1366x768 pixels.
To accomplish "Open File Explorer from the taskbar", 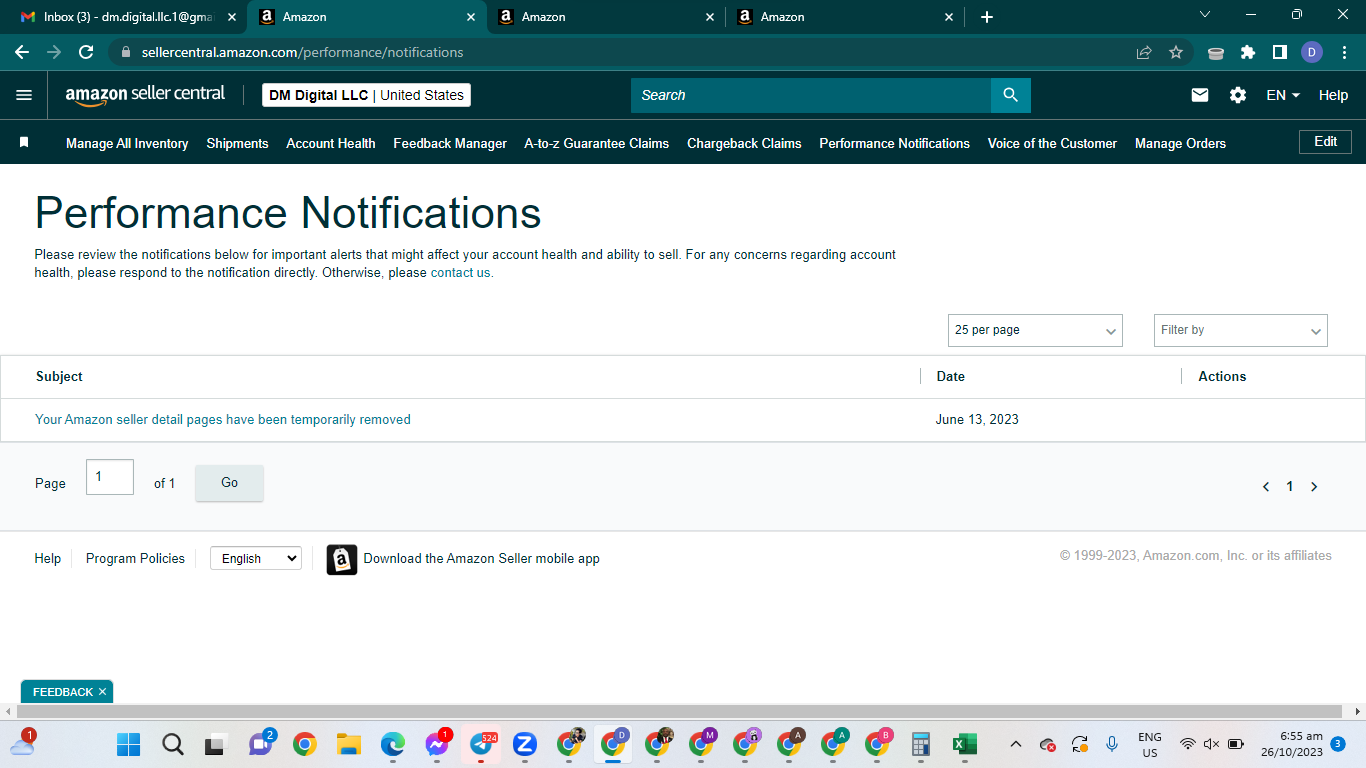I will coord(348,744).
